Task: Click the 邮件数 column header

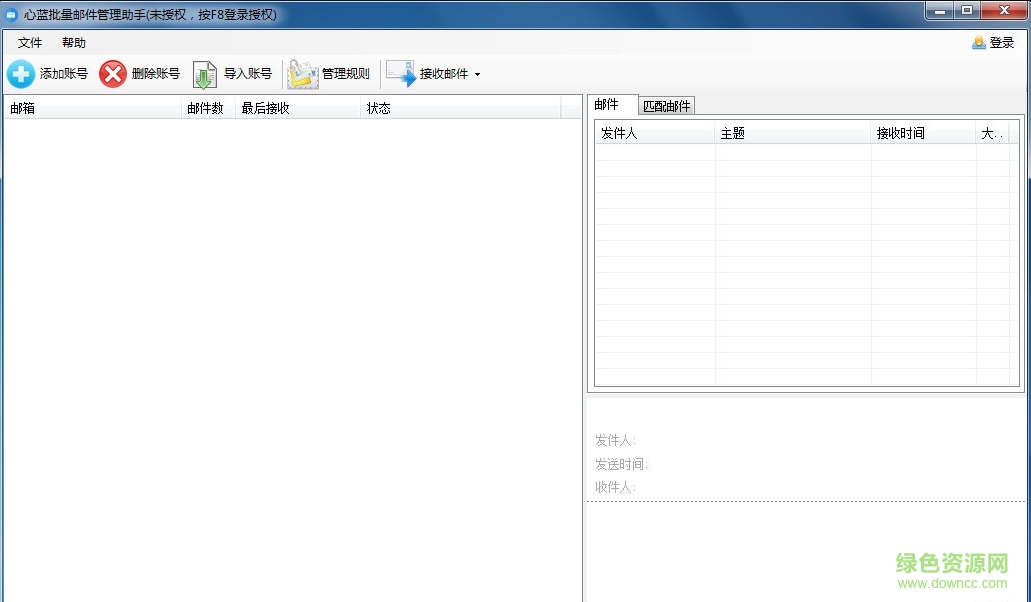Action: (206, 108)
